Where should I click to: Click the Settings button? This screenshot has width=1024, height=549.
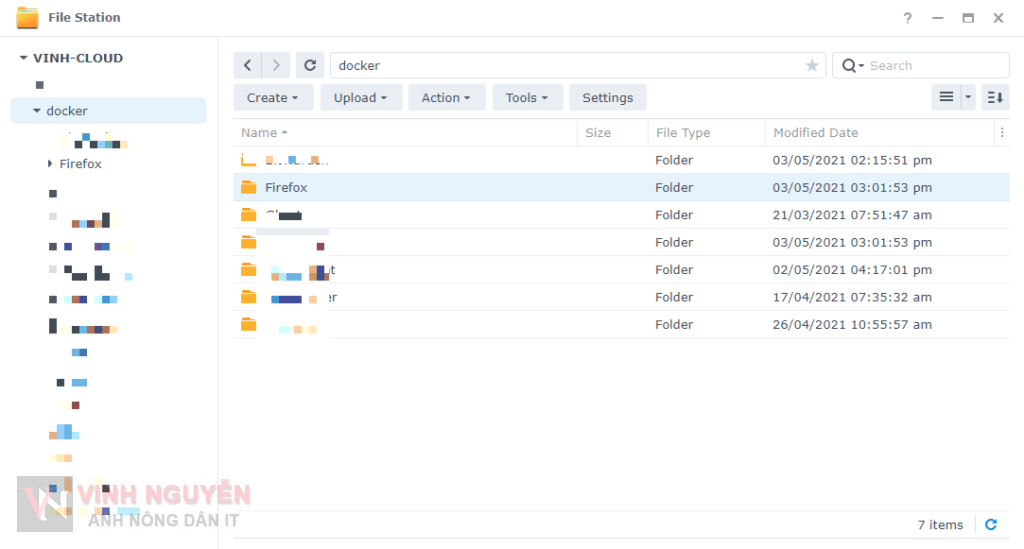coord(607,97)
